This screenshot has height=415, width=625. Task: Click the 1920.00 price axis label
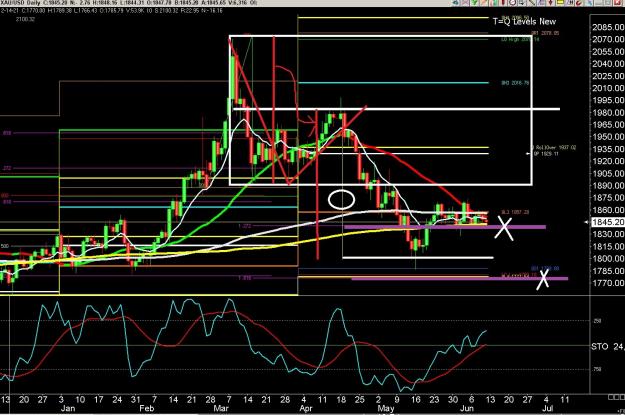point(608,161)
